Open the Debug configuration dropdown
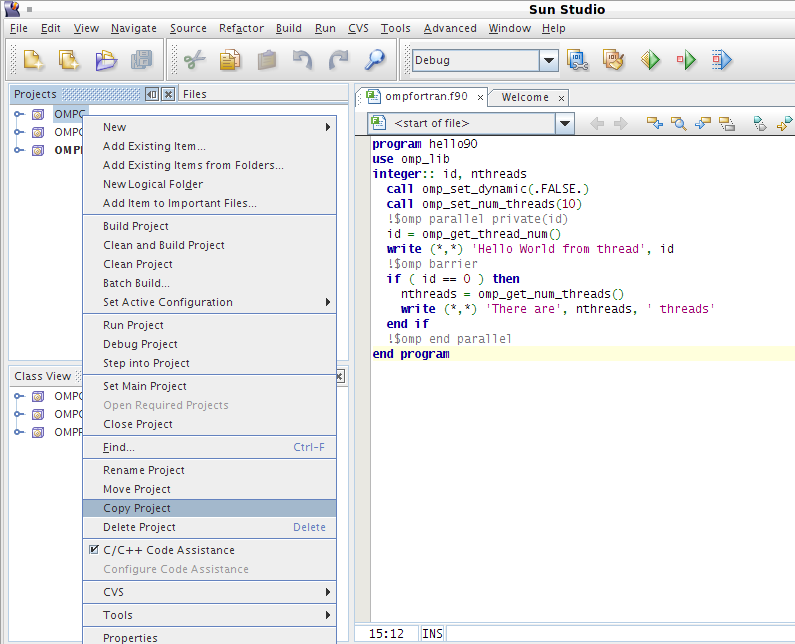795x644 pixels. click(549, 60)
